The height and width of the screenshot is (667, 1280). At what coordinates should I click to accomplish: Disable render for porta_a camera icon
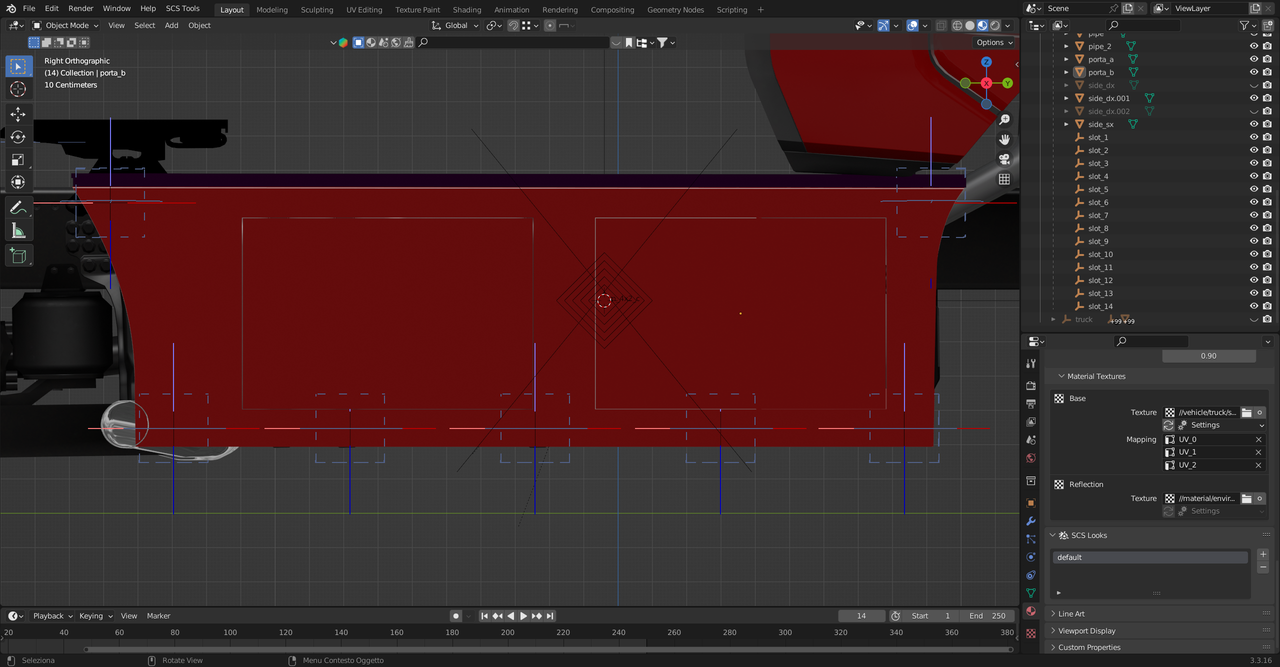(1269, 59)
